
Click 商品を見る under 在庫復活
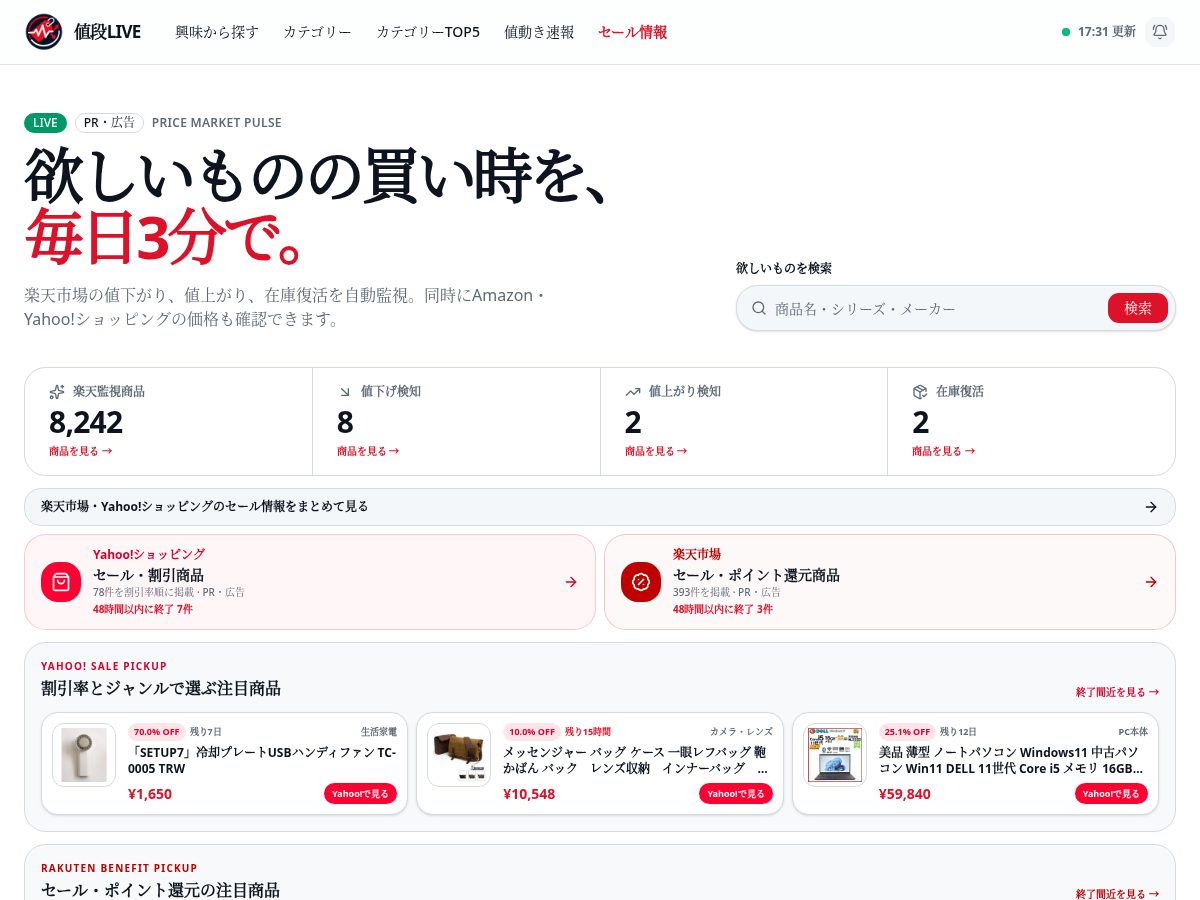[x=943, y=451]
